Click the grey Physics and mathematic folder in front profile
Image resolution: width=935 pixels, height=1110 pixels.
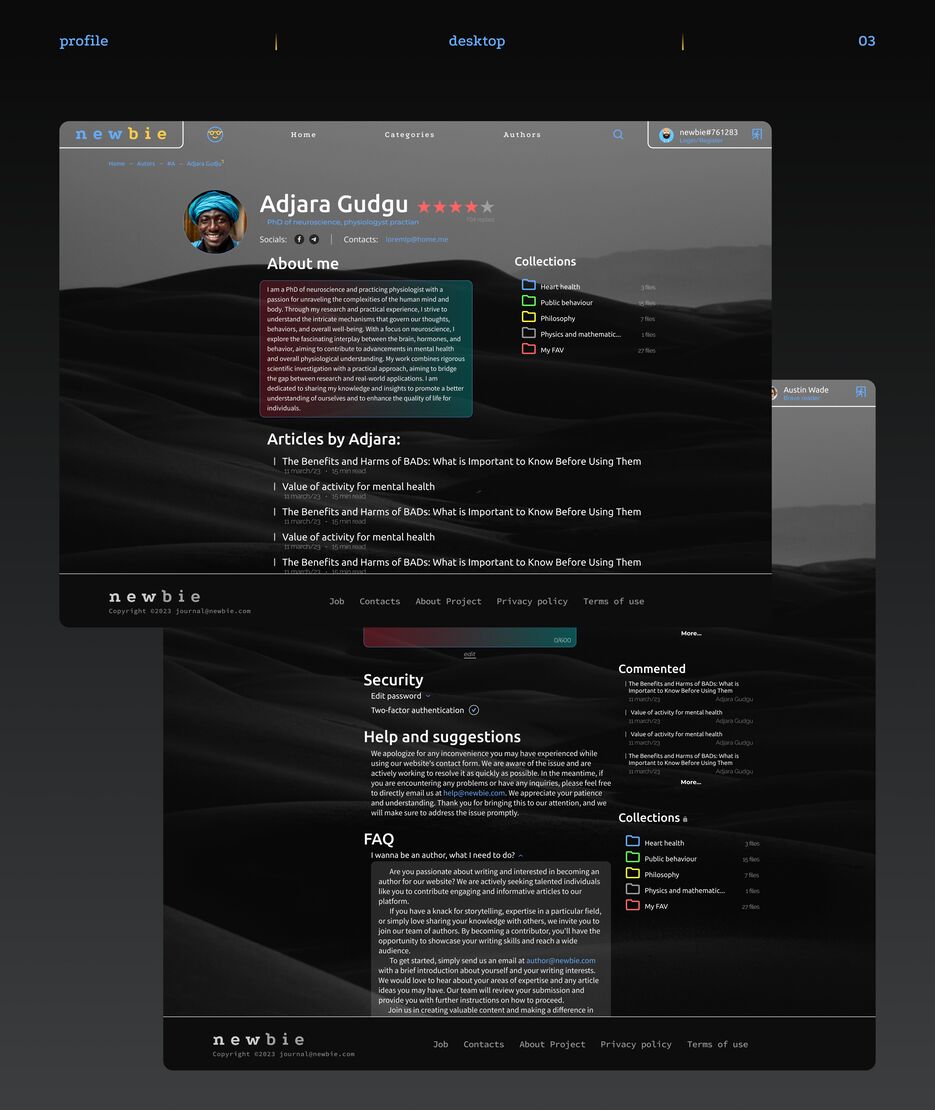tap(529, 333)
